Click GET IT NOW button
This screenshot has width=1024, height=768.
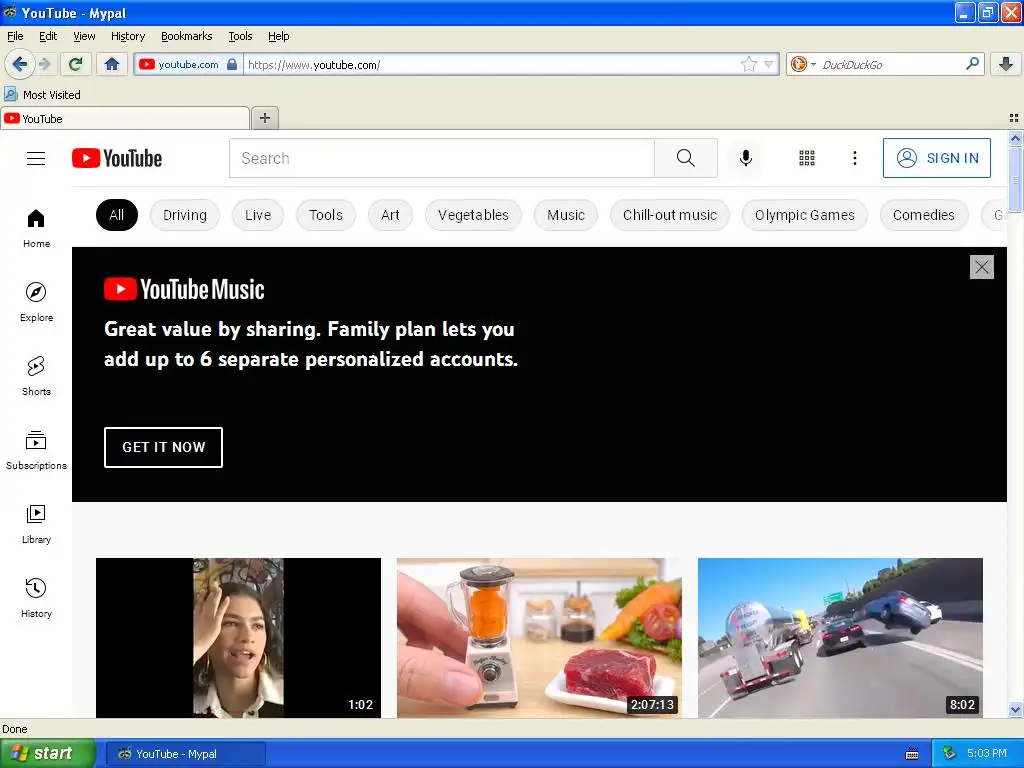[163, 447]
